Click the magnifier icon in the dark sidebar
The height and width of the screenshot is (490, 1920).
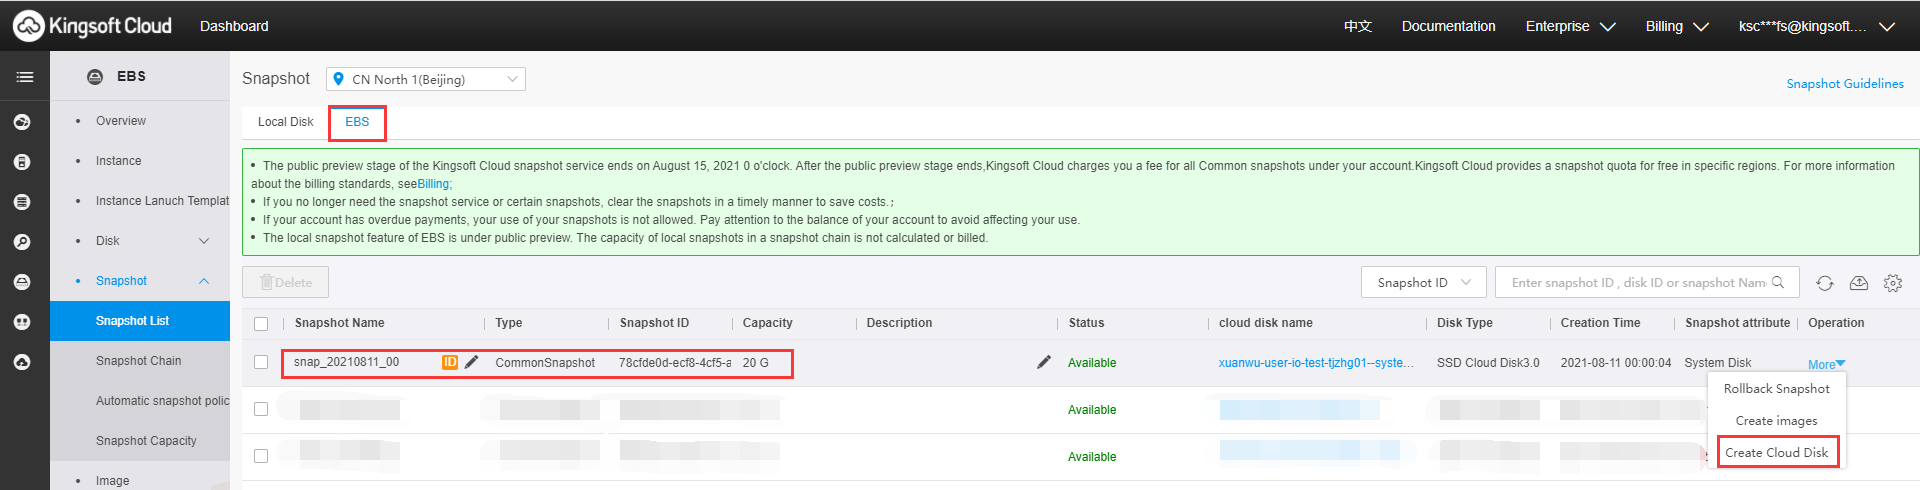22,242
